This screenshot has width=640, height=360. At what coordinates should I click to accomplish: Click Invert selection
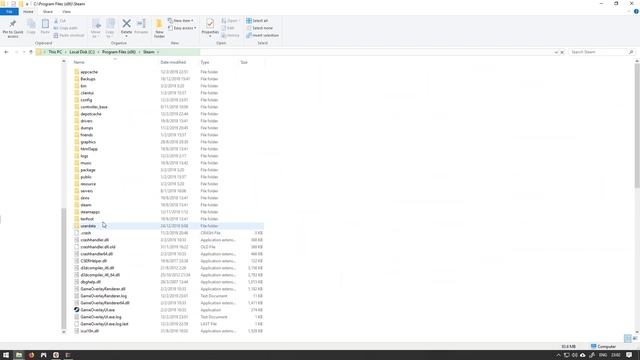(262, 36)
